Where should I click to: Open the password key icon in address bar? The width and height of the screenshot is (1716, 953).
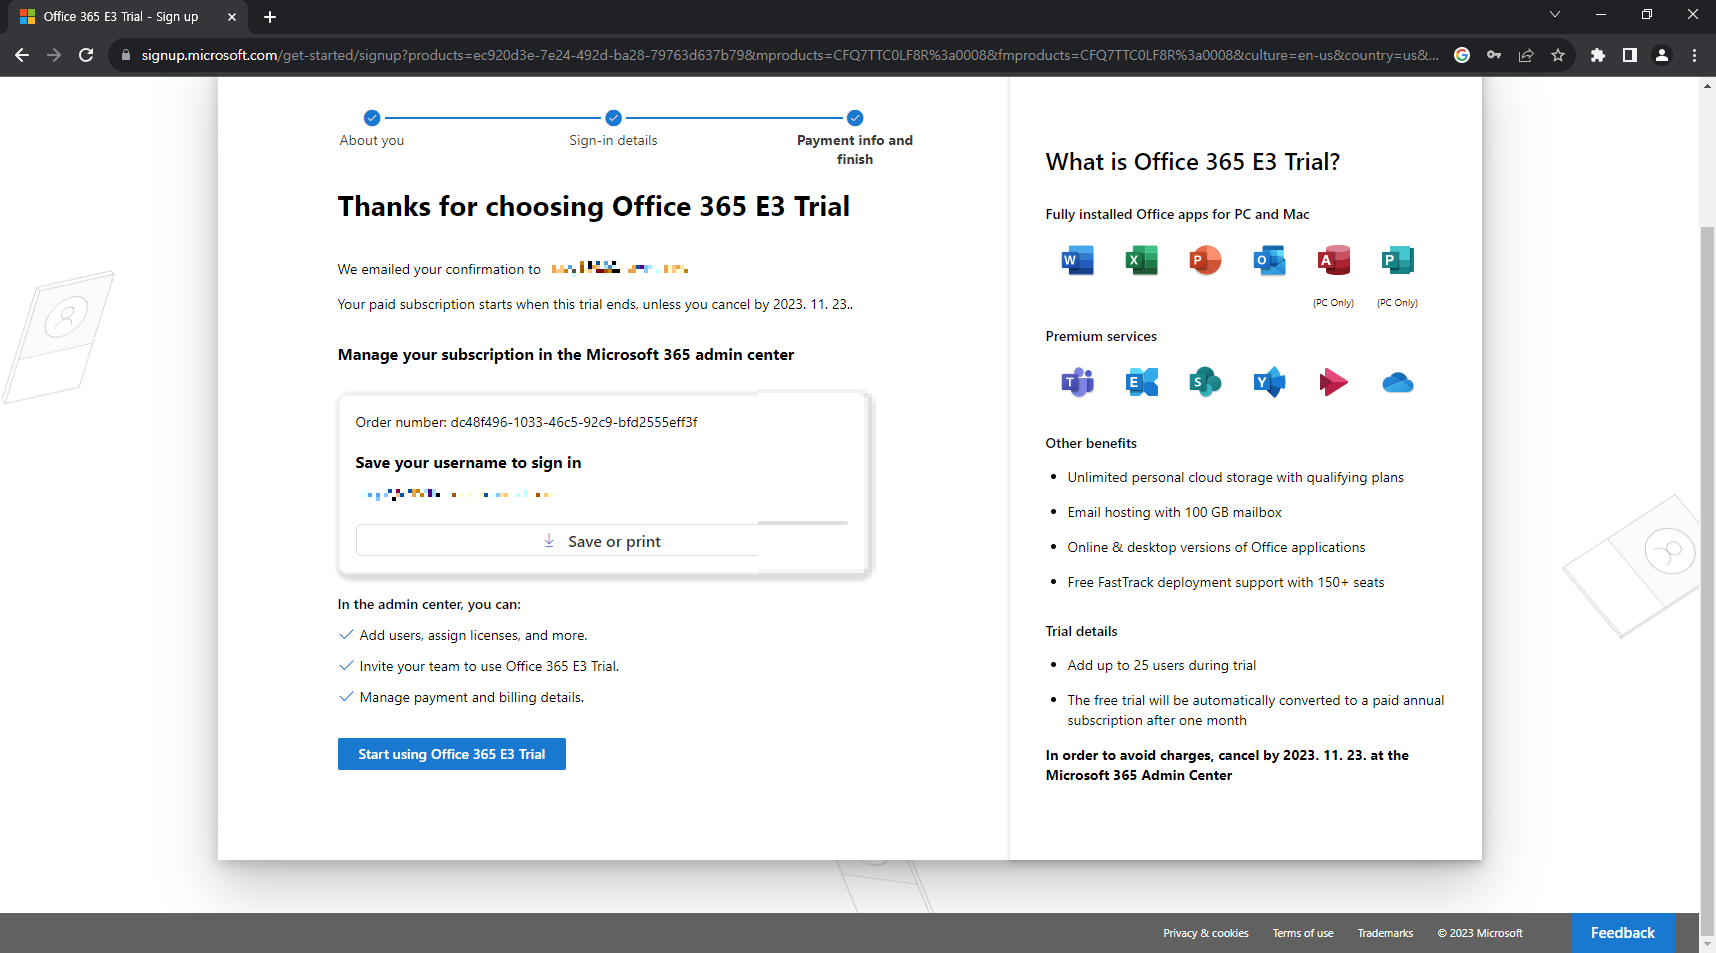1494,55
